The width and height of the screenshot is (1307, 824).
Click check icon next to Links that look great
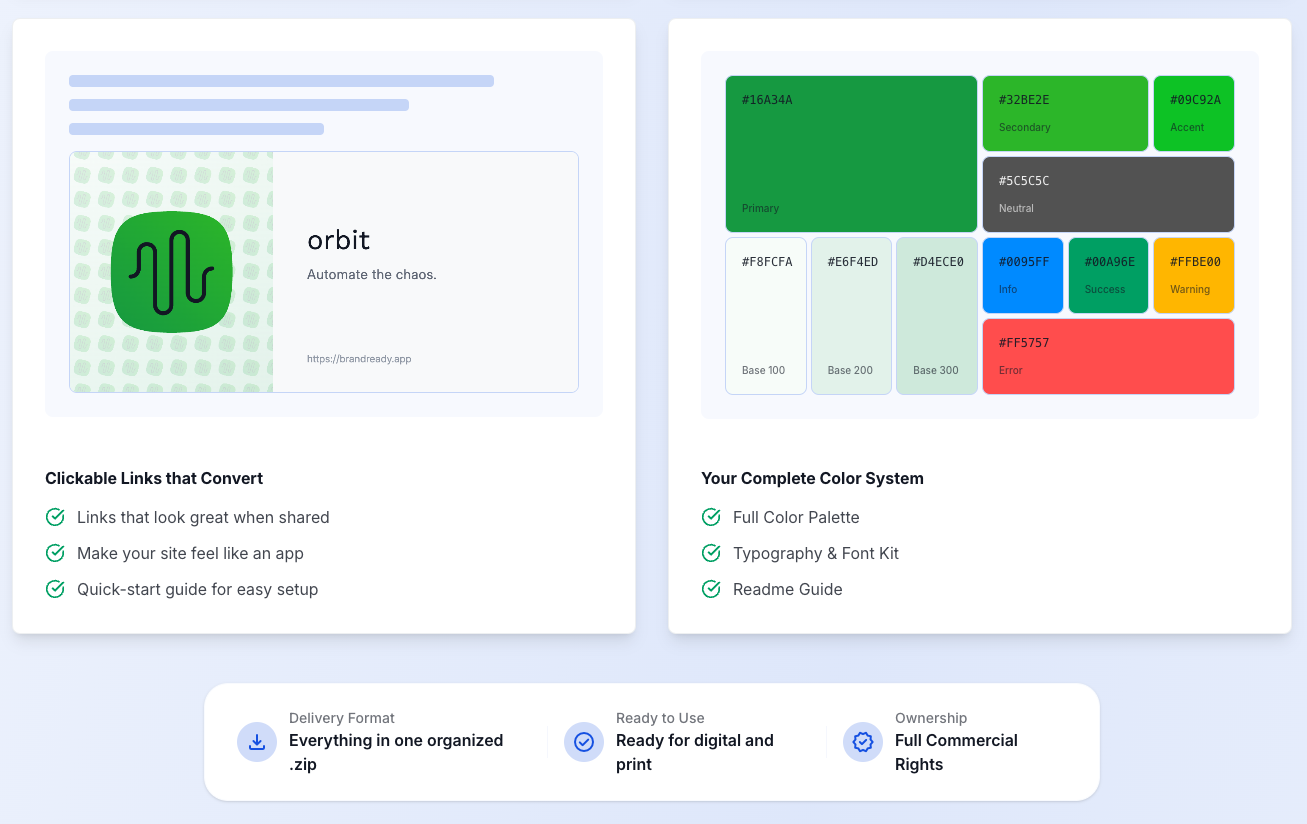[55, 517]
